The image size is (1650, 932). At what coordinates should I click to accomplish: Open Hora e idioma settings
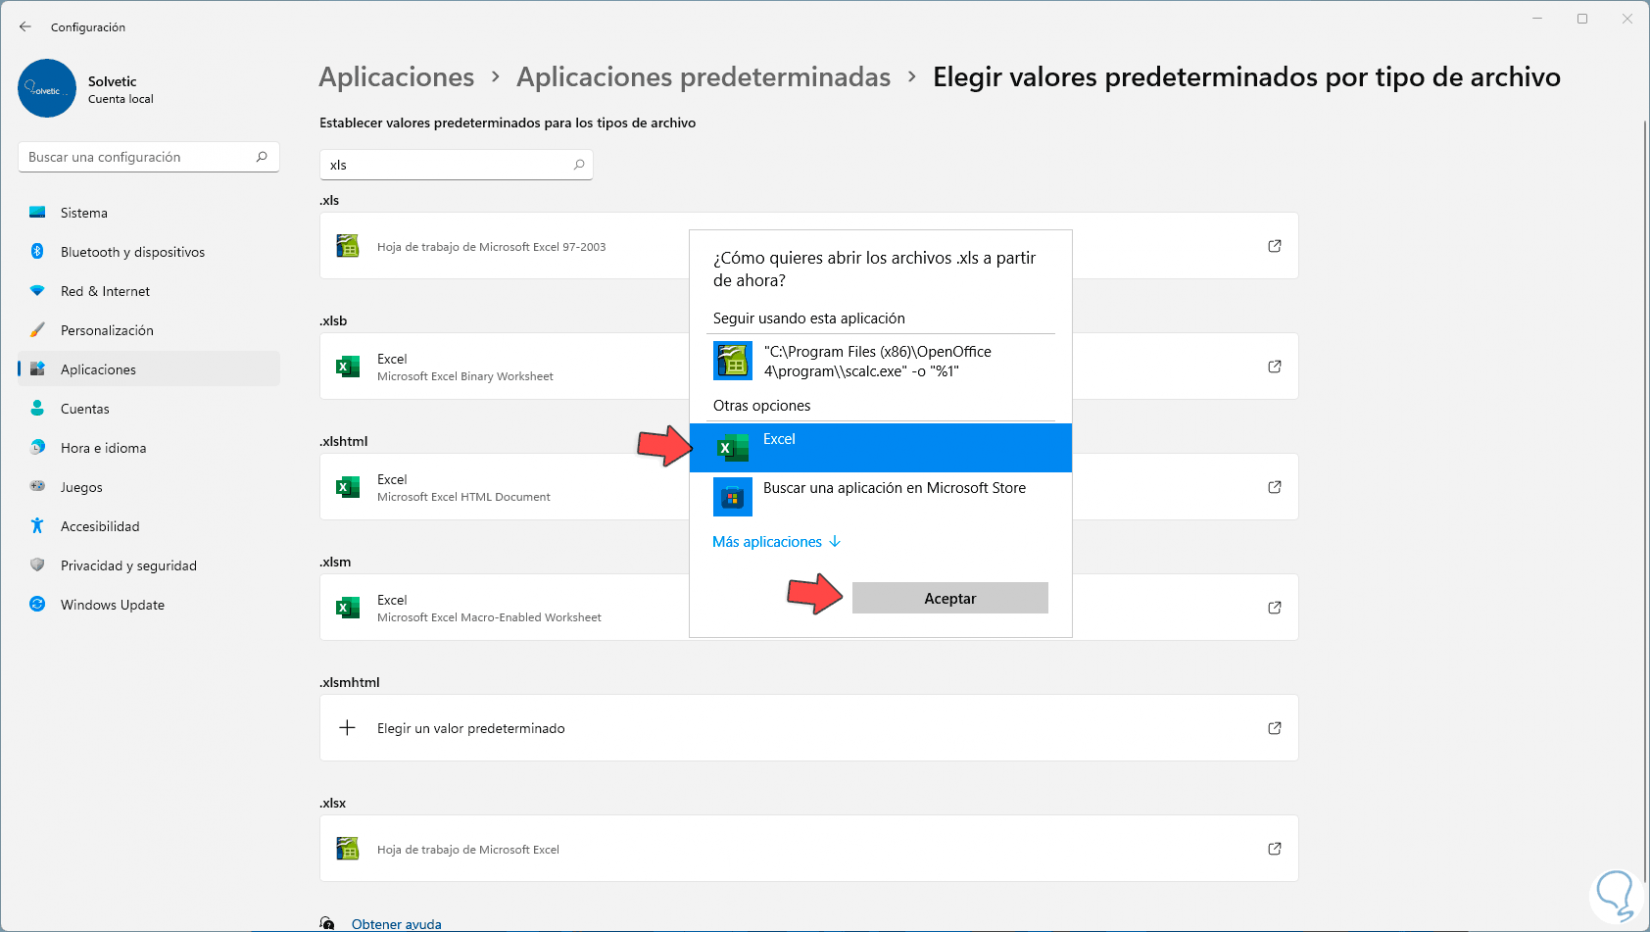pyautogui.click(x=149, y=447)
